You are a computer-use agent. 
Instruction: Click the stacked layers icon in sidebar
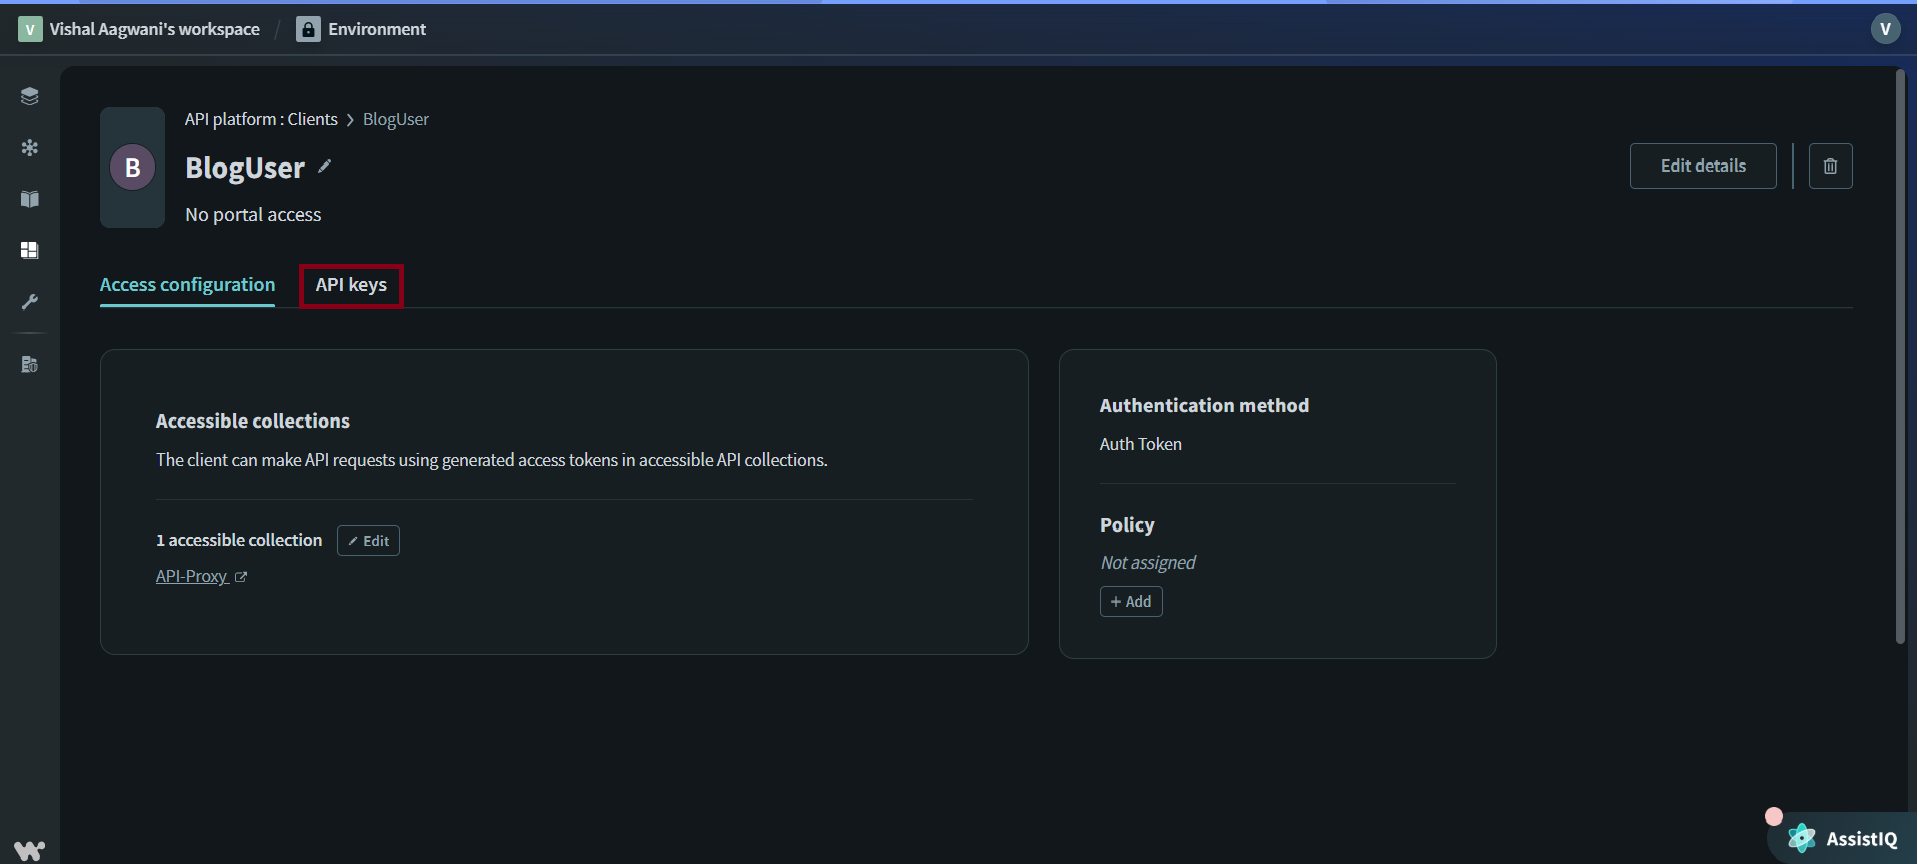click(30, 96)
